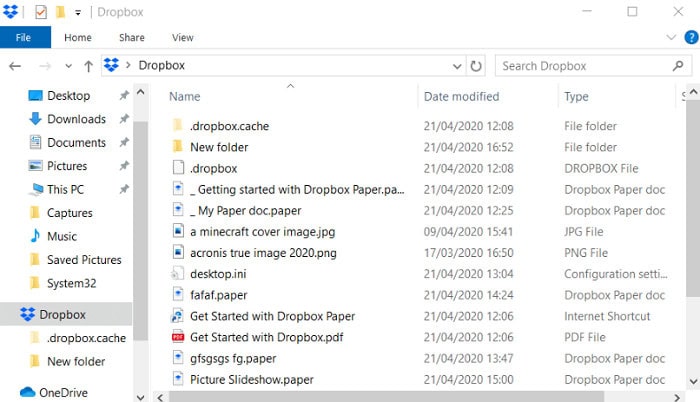The height and width of the screenshot is (402, 700).
Task: Select Get Started with Dropbox Paper shortcut
Action: pyautogui.click(x=272, y=316)
